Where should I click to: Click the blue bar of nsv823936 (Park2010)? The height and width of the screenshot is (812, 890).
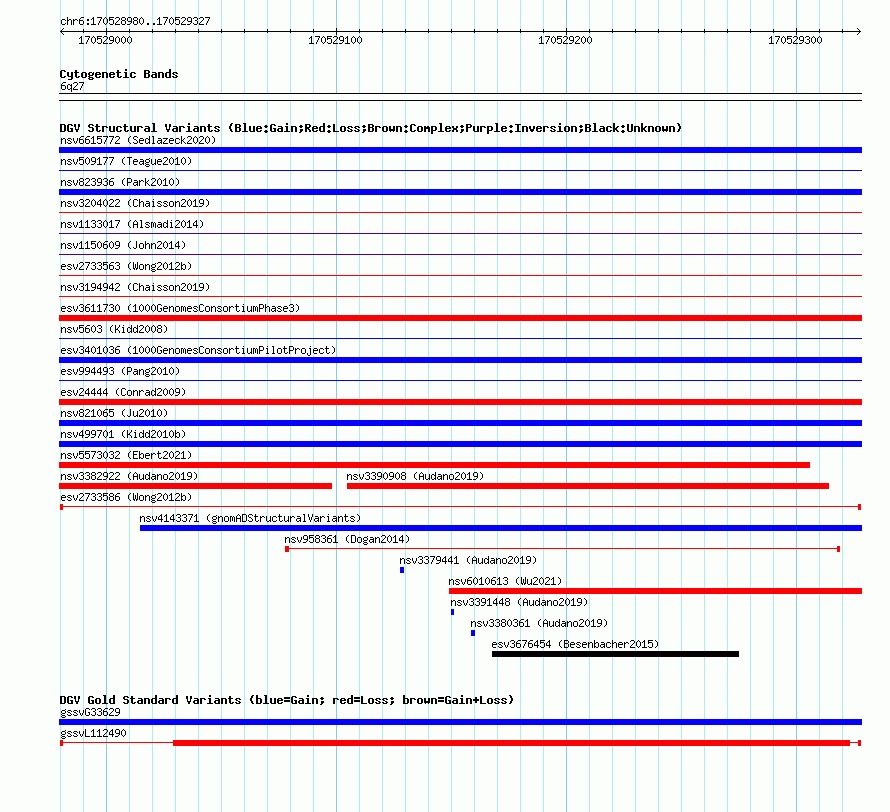pos(460,192)
